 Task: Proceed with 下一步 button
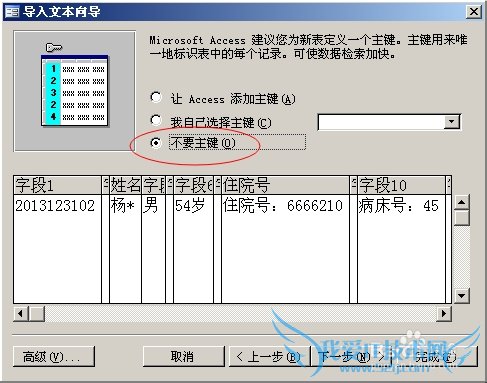tap(352, 357)
